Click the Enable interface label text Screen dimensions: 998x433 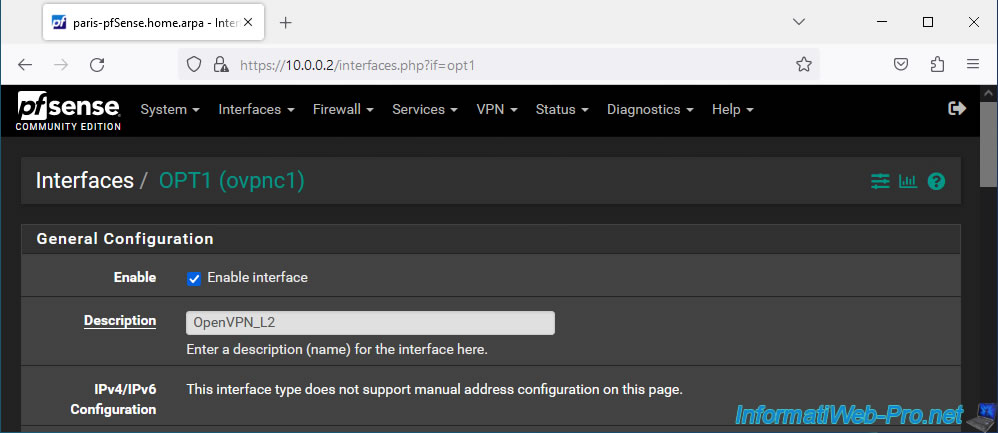coord(257,278)
